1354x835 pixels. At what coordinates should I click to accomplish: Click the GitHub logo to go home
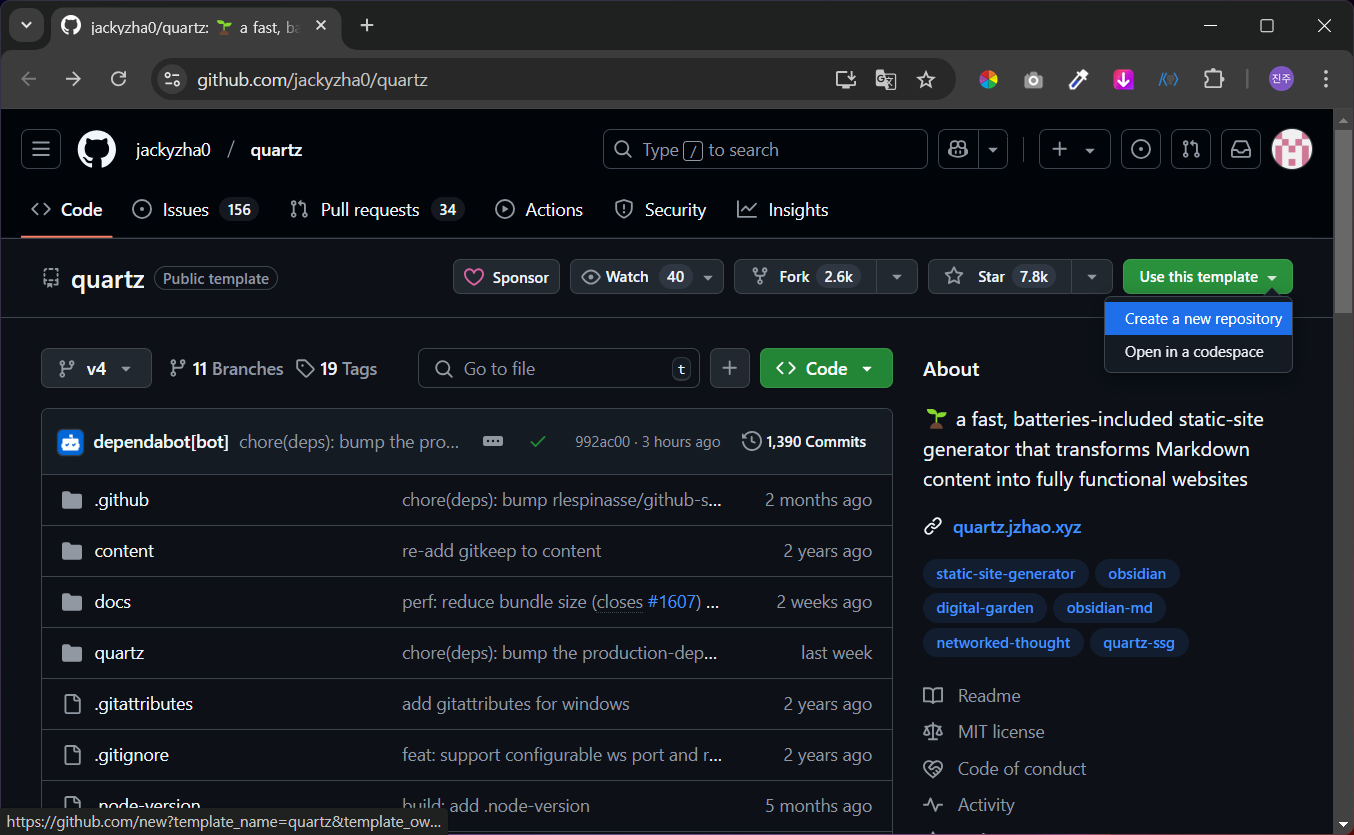click(95, 149)
